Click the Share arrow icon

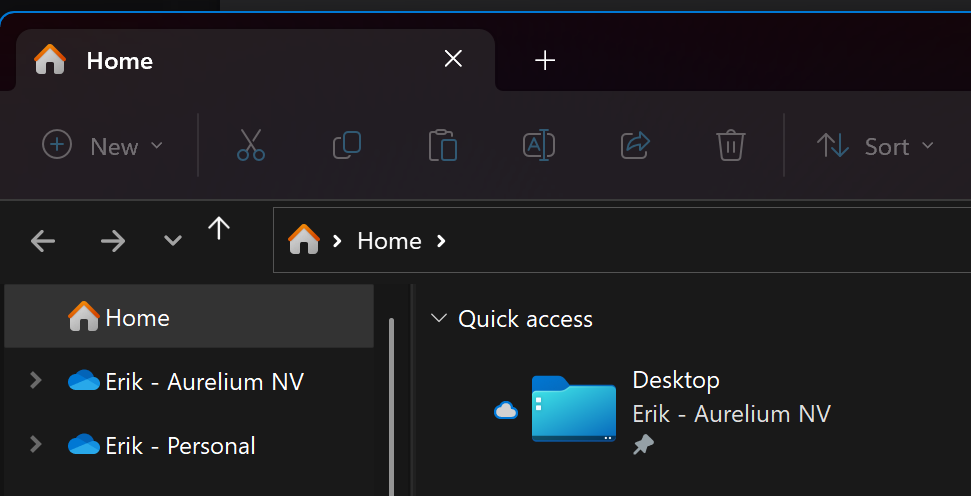[x=635, y=146]
